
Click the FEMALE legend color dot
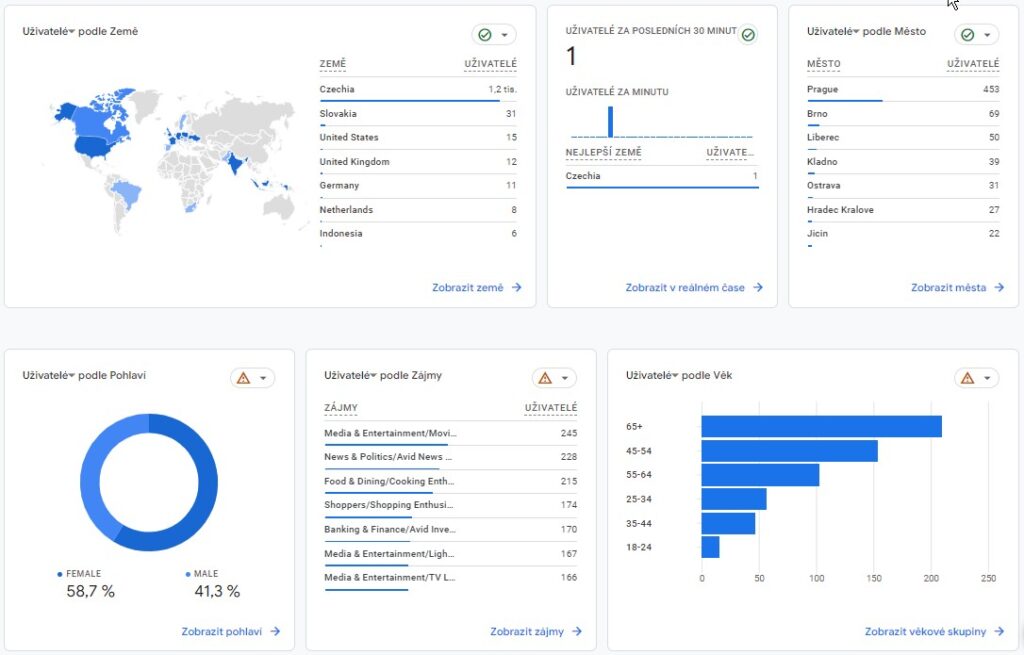[x=60, y=574]
